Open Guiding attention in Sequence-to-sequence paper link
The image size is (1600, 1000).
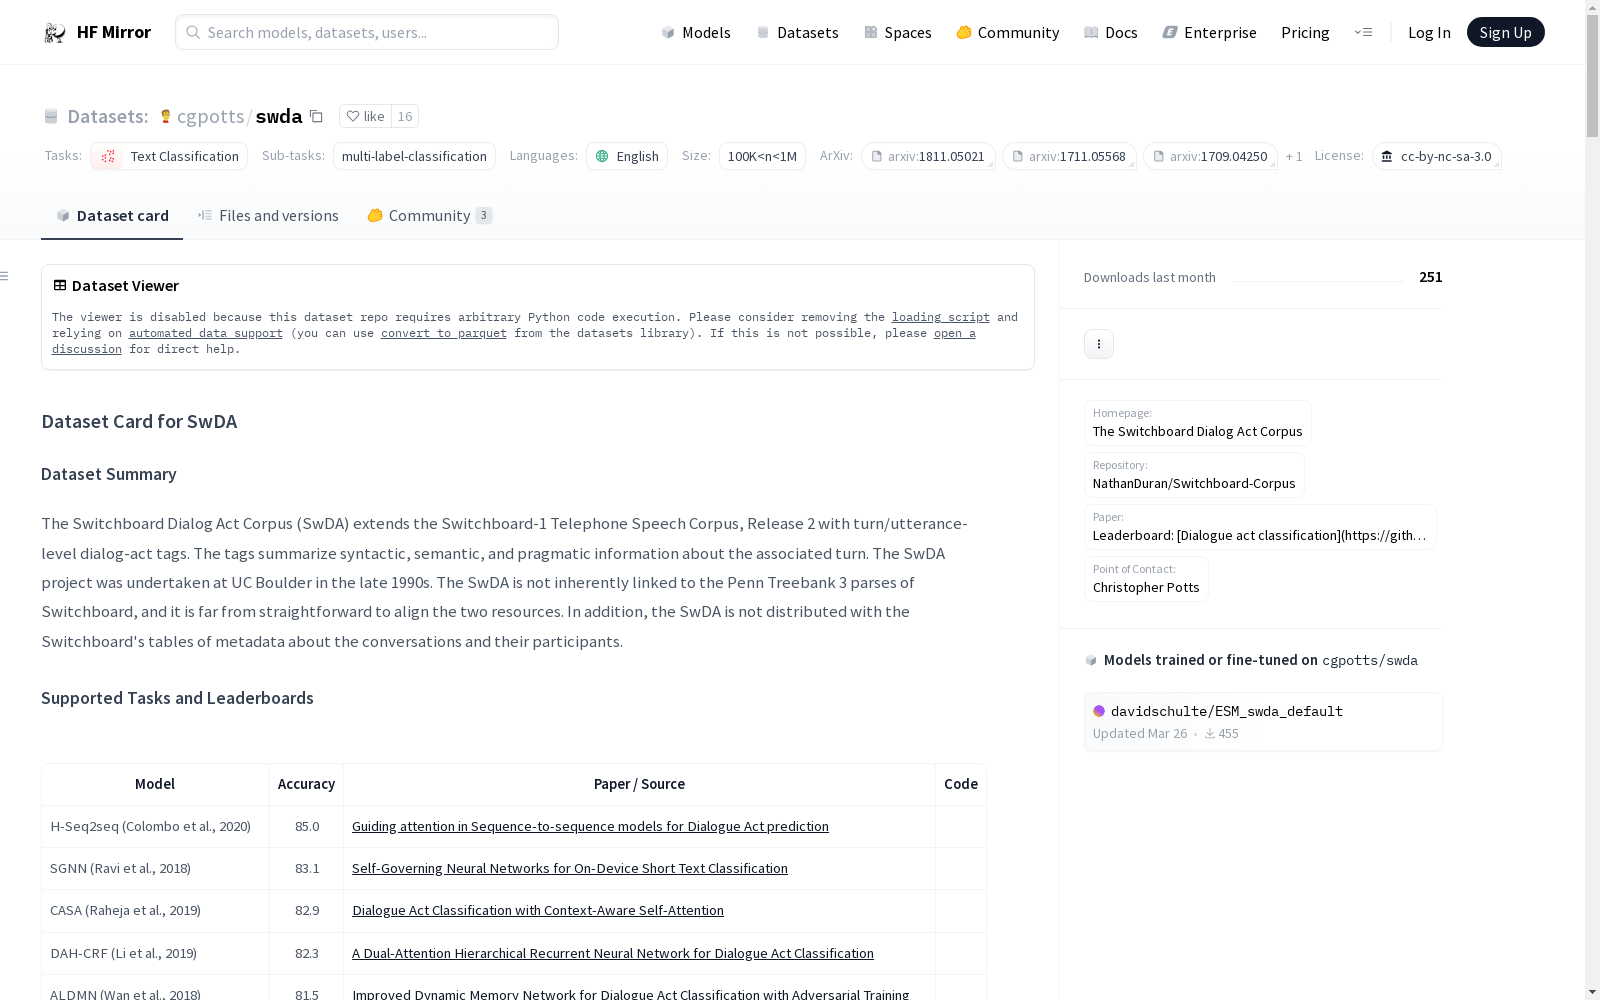(590, 826)
